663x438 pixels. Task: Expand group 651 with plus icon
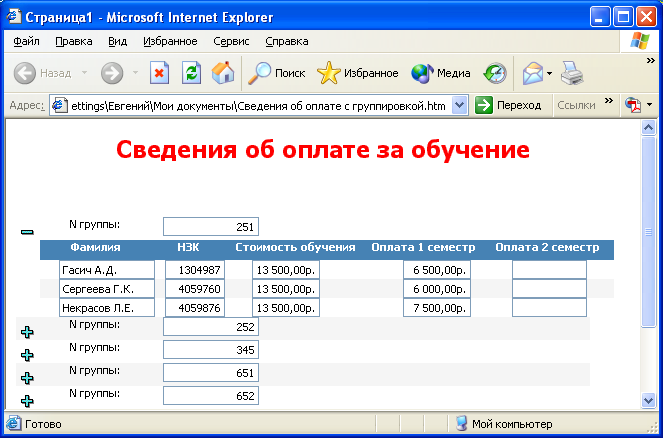coord(27,378)
